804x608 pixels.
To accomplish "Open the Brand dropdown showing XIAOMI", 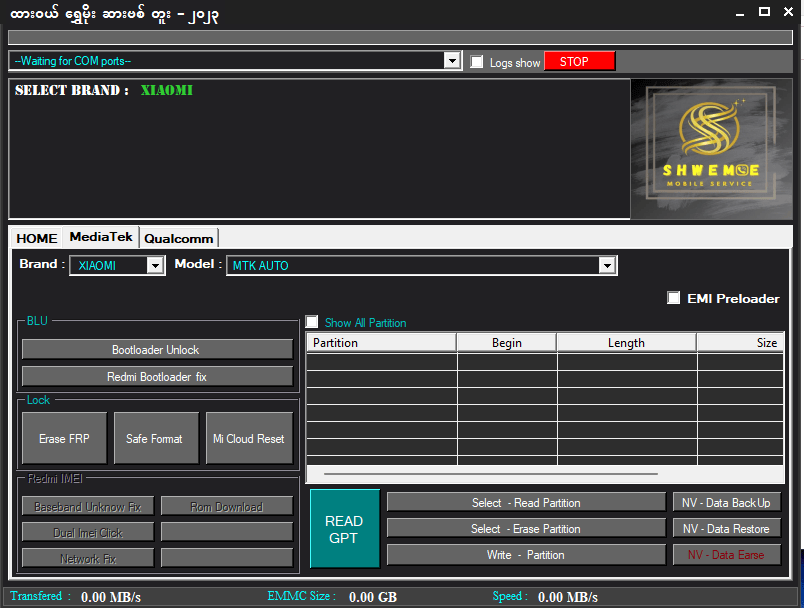I will (x=156, y=265).
